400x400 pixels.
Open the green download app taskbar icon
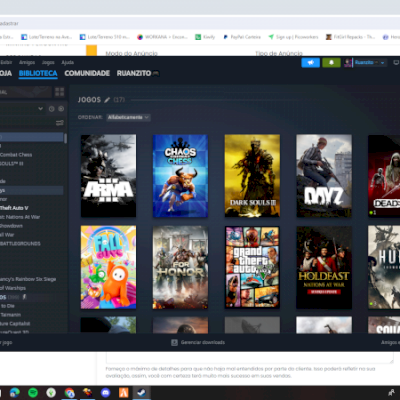(x=51, y=393)
